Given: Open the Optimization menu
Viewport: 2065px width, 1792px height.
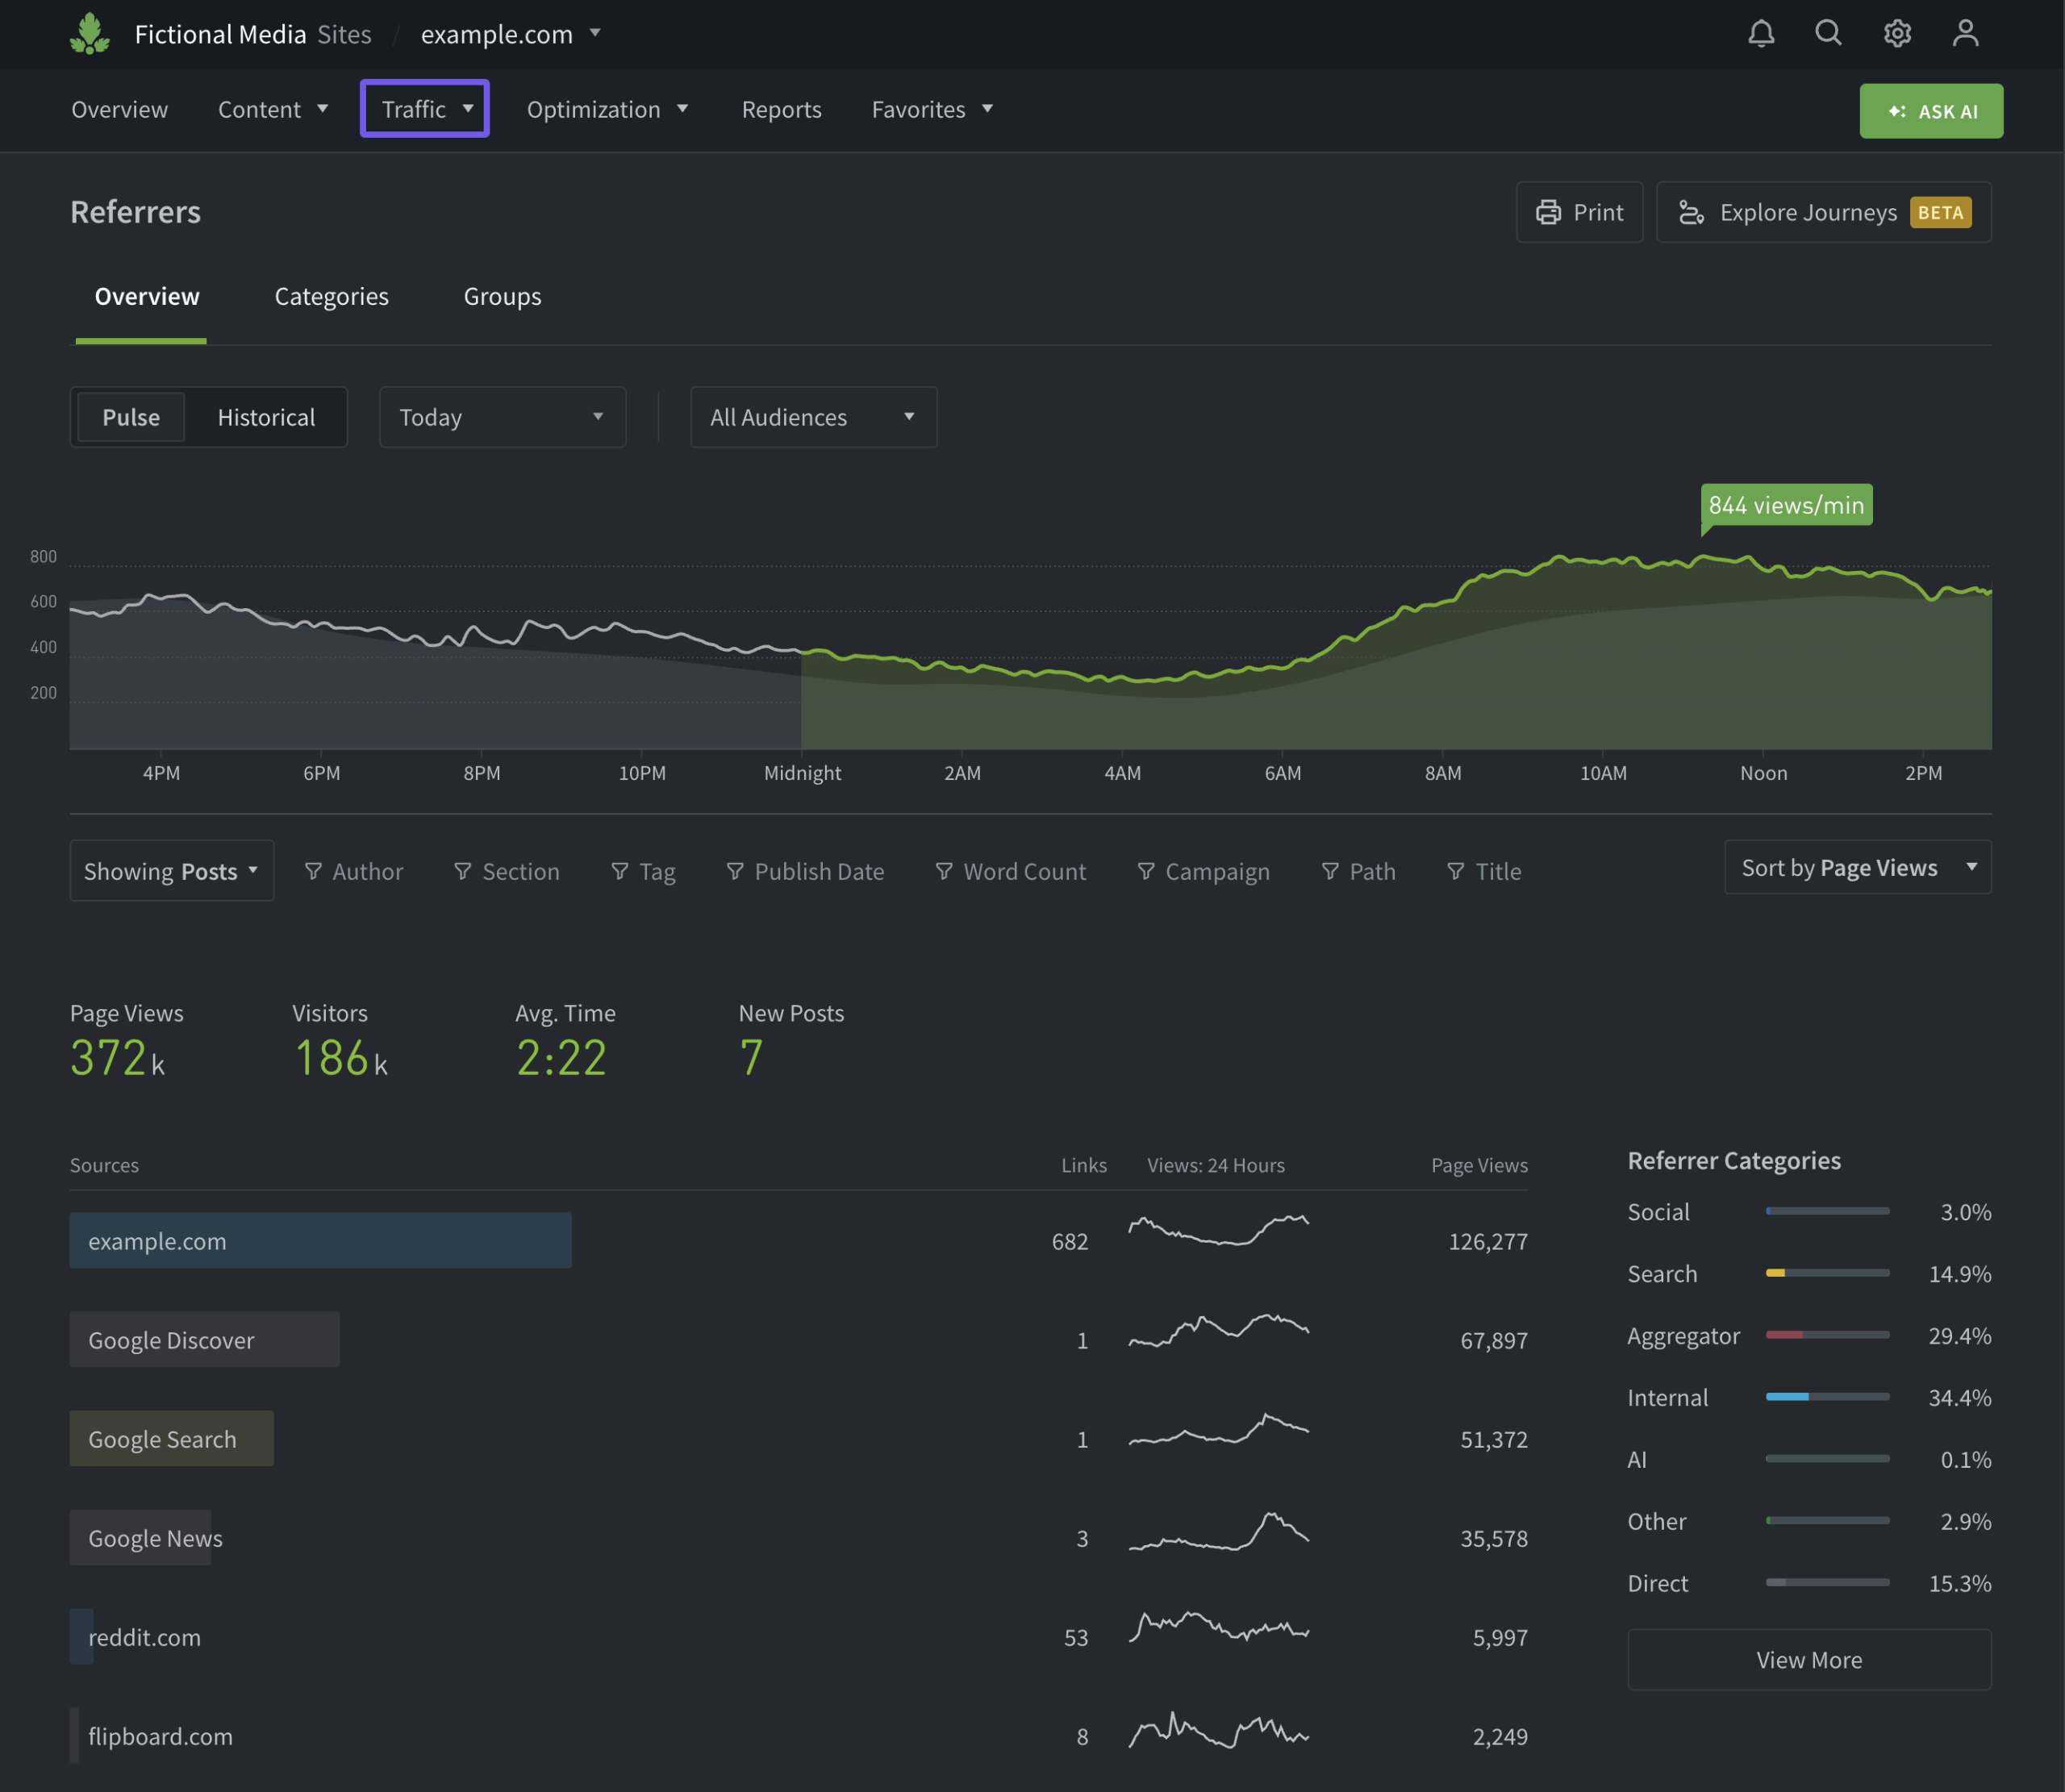Looking at the screenshot, I should (x=607, y=110).
